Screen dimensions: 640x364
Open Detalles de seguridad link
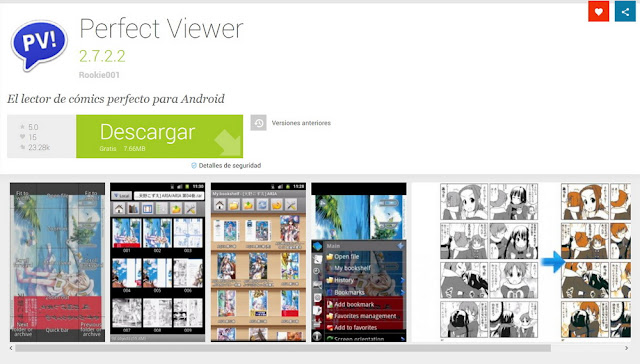230,165
